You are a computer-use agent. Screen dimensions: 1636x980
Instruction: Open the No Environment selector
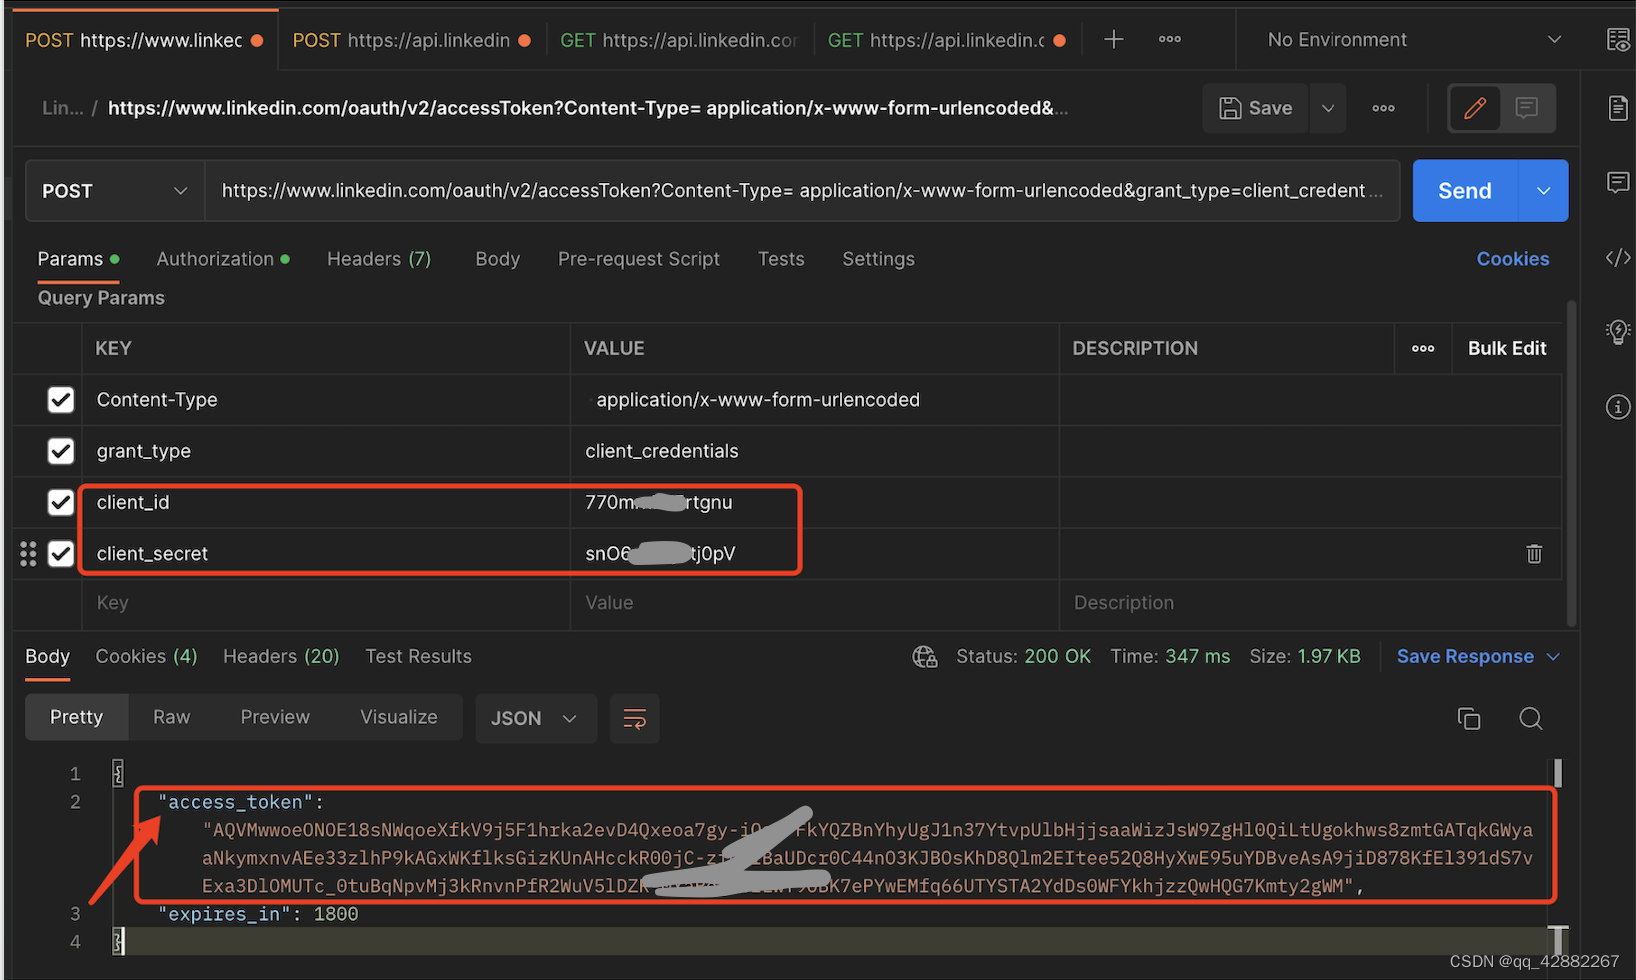tap(1412, 40)
